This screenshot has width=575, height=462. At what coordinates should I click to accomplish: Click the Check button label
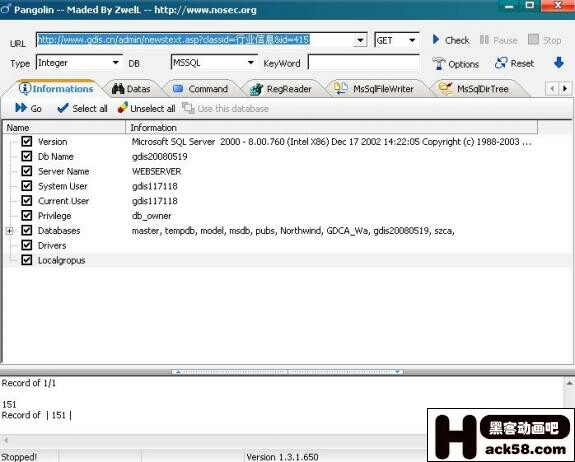(x=457, y=40)
